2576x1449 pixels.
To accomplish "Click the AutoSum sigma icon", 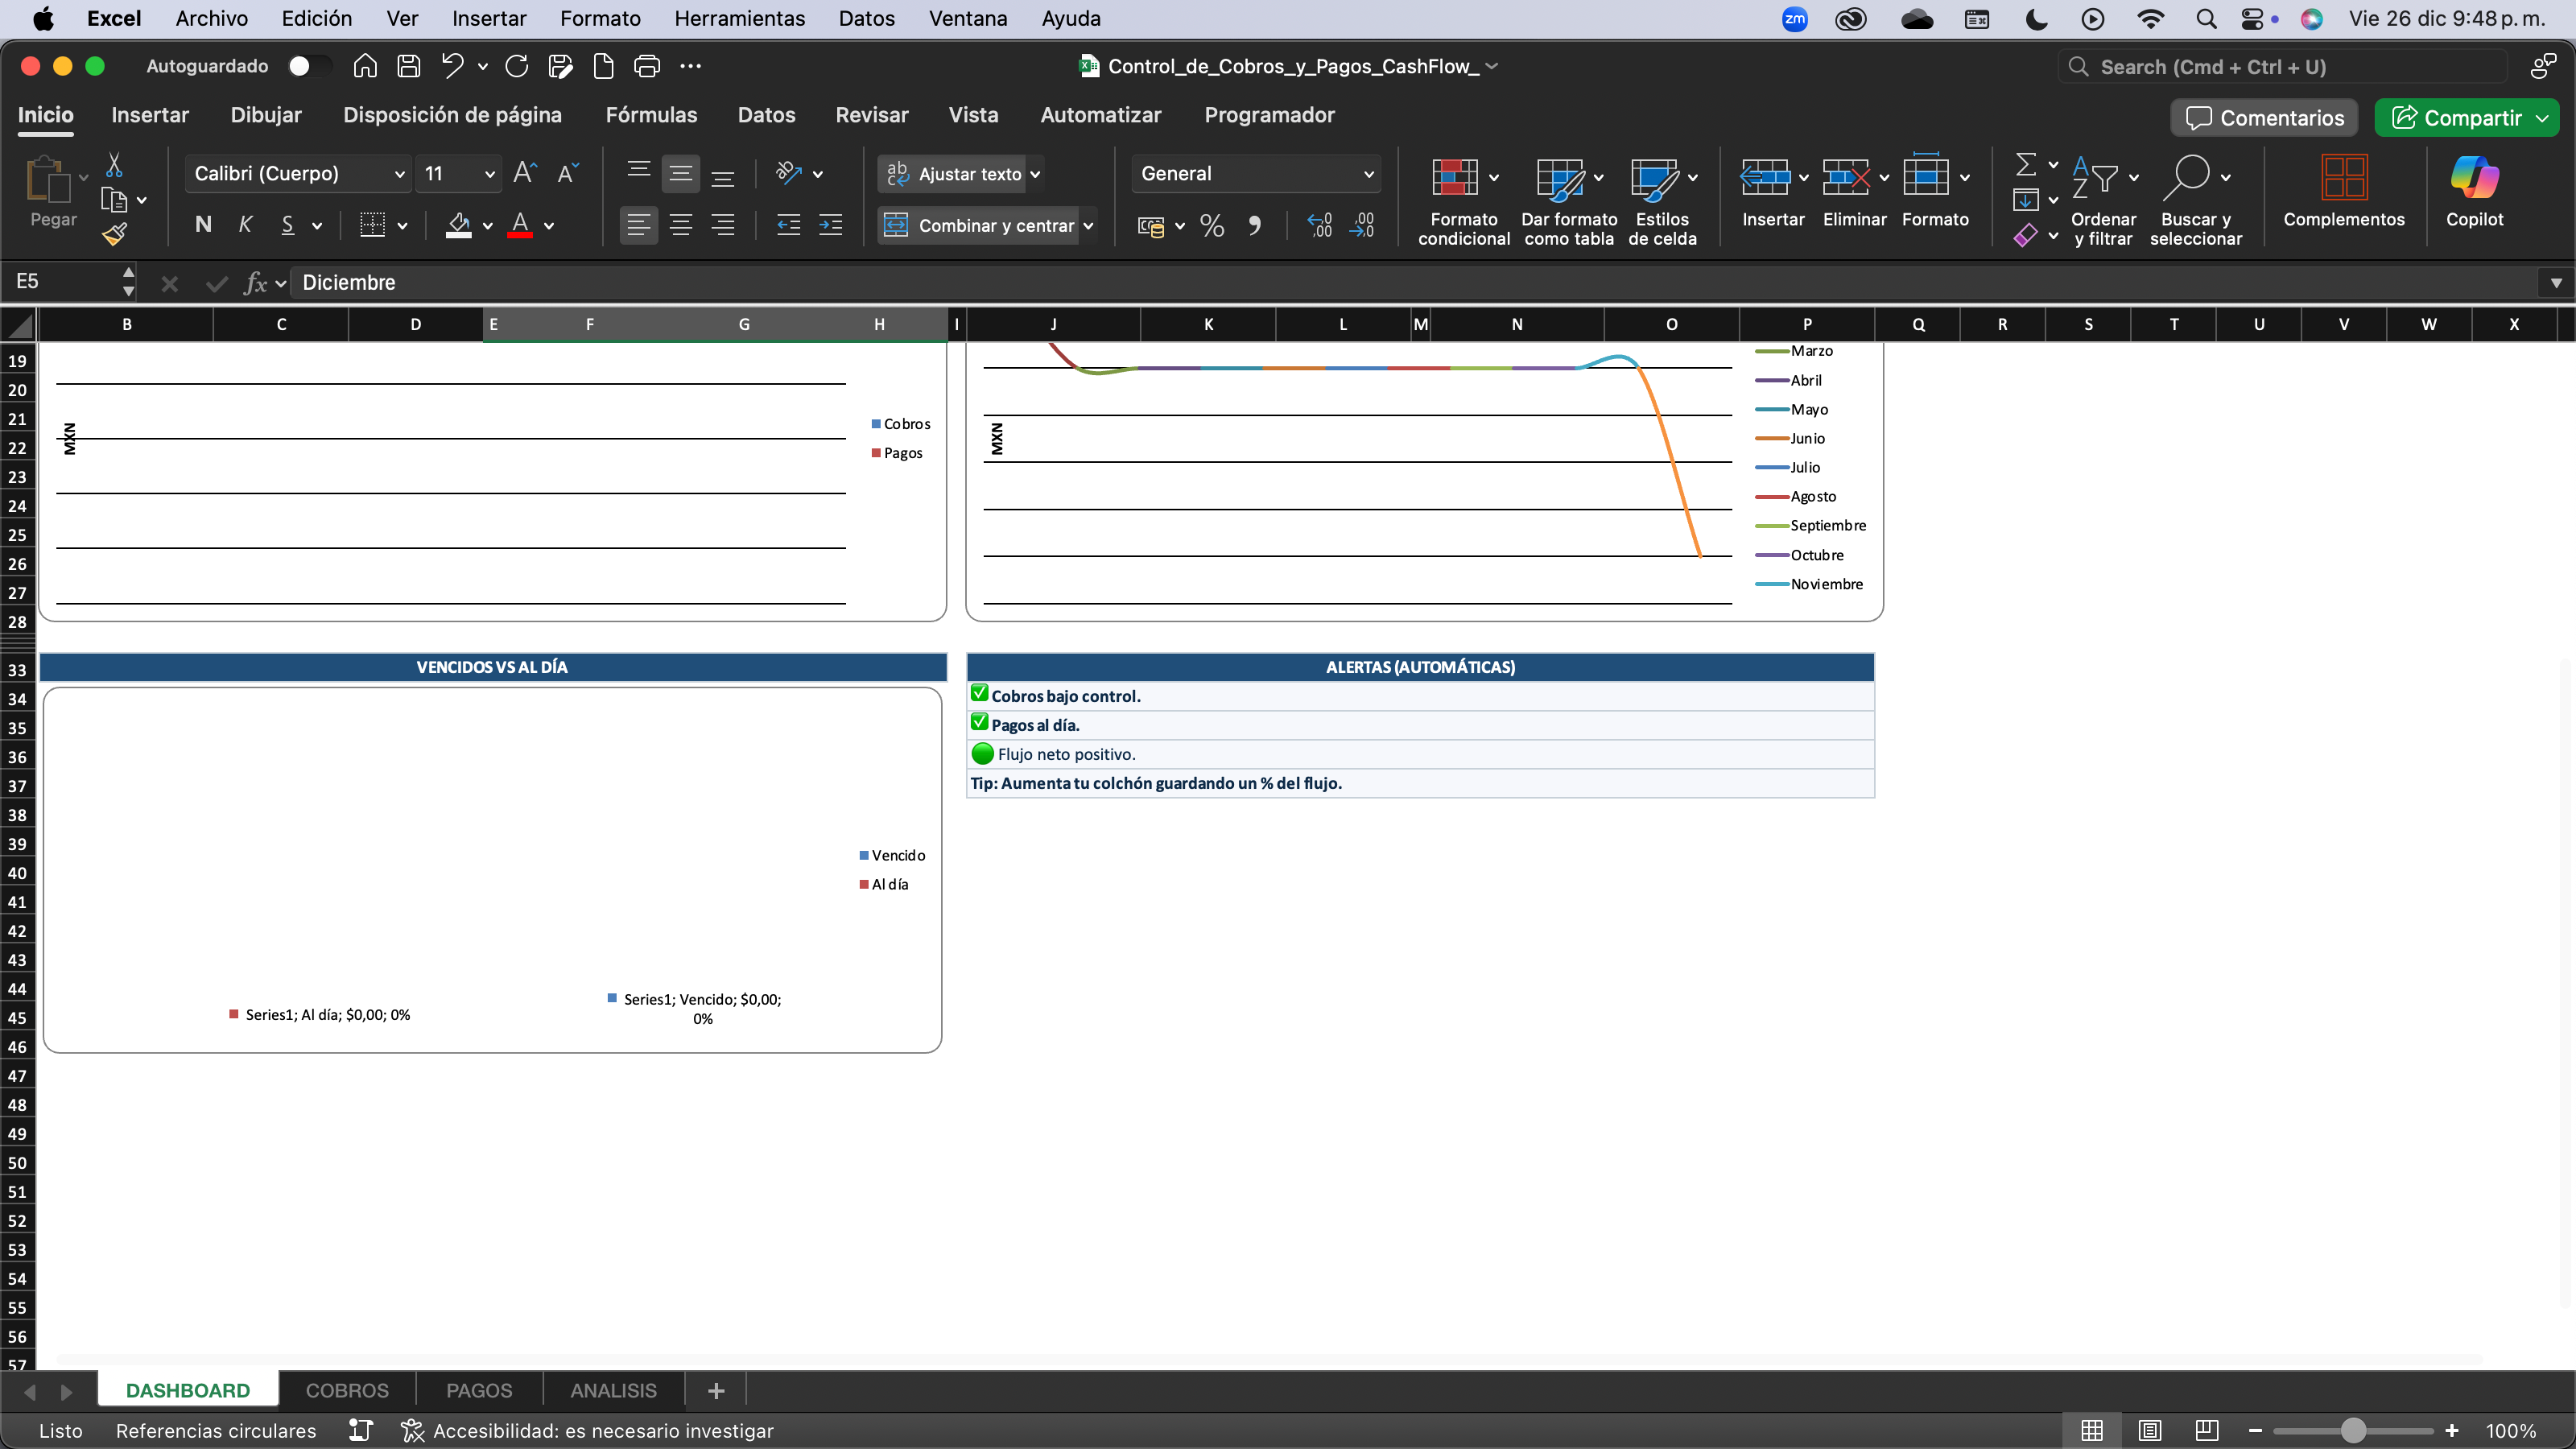I will (2026, 165).
